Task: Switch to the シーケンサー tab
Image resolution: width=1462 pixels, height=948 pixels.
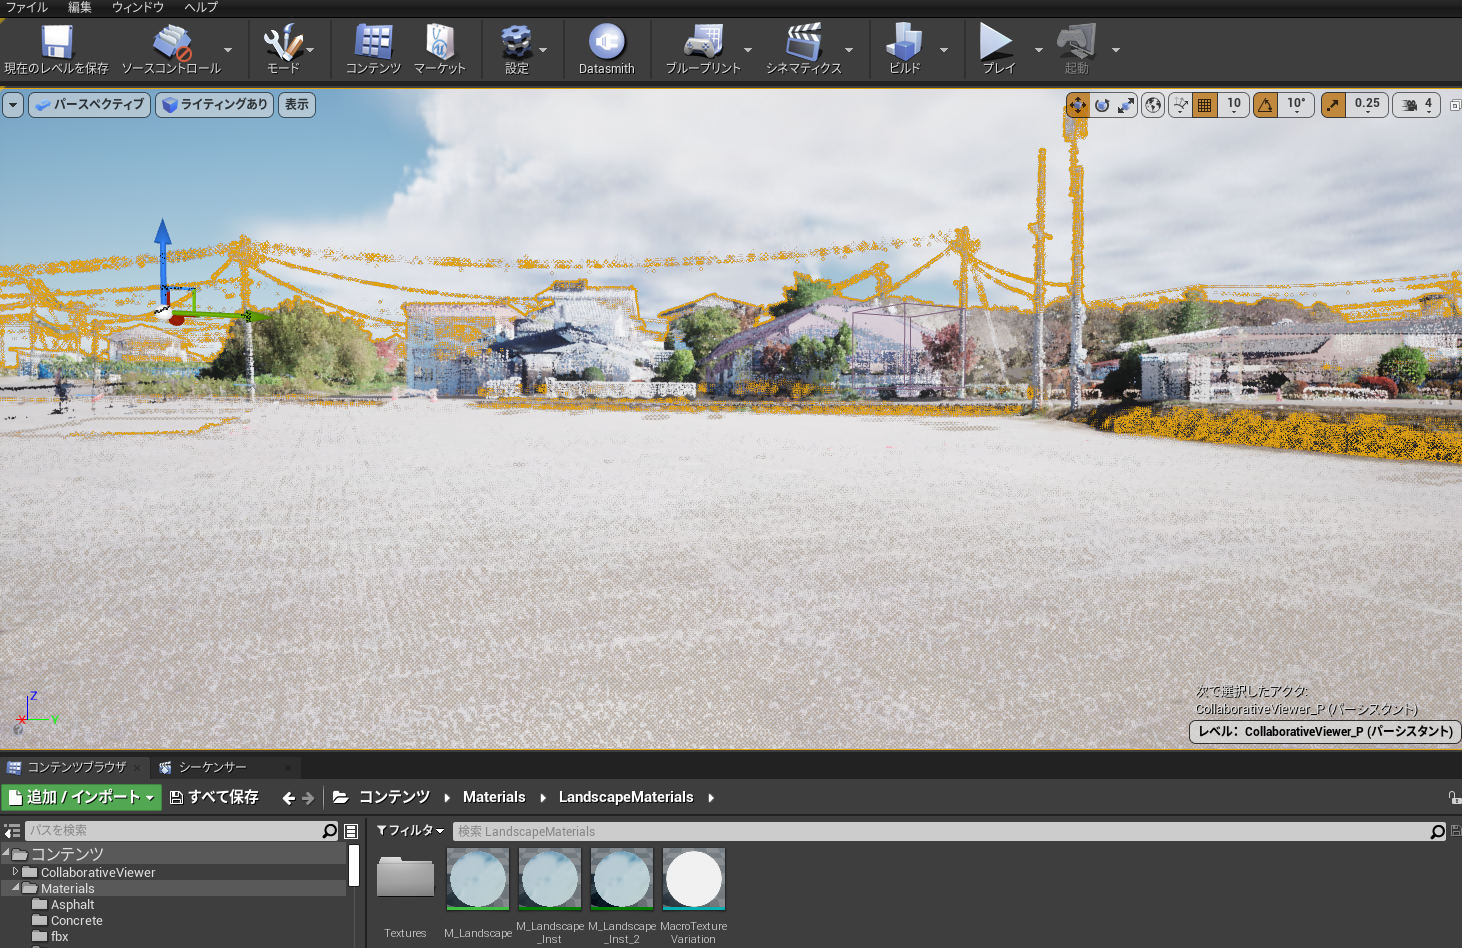Action: [x=212, y=767]
